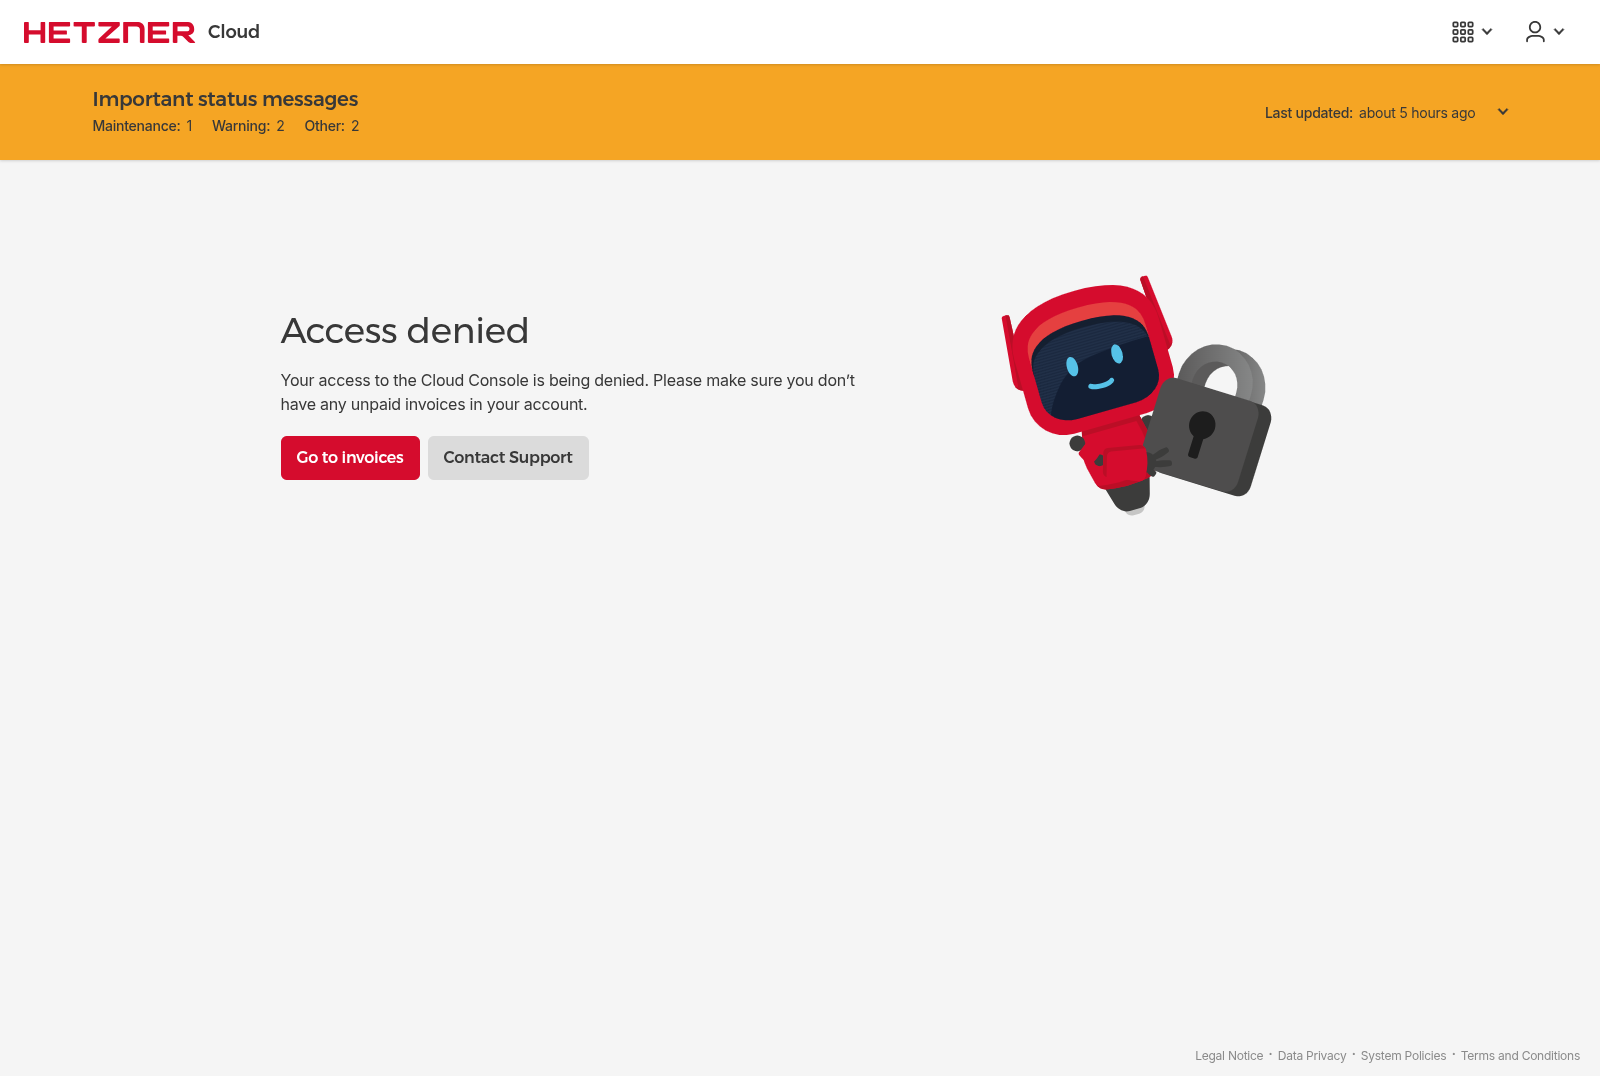Click the Hetzner logo
Image resolution: width=1600 pixels, height=1076 pixels.
(109, 32)
